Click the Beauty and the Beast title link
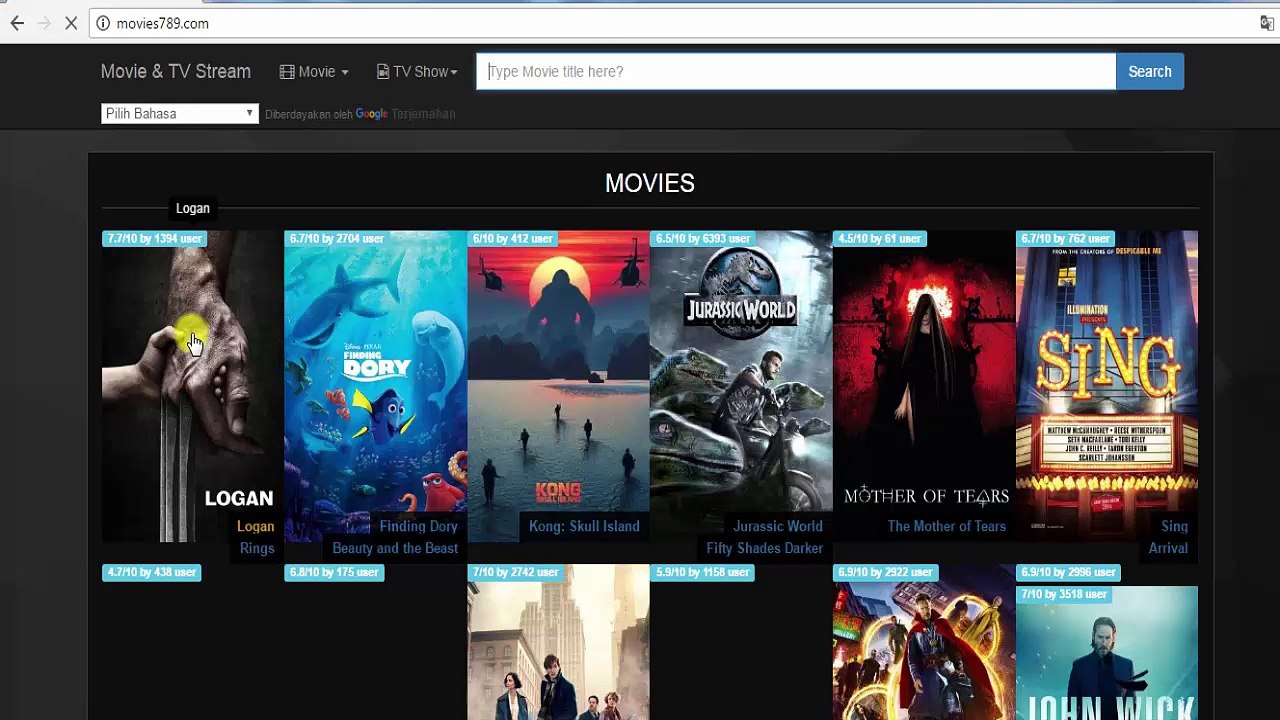This screenshot has height=720, width=1280. pos(395,548)
